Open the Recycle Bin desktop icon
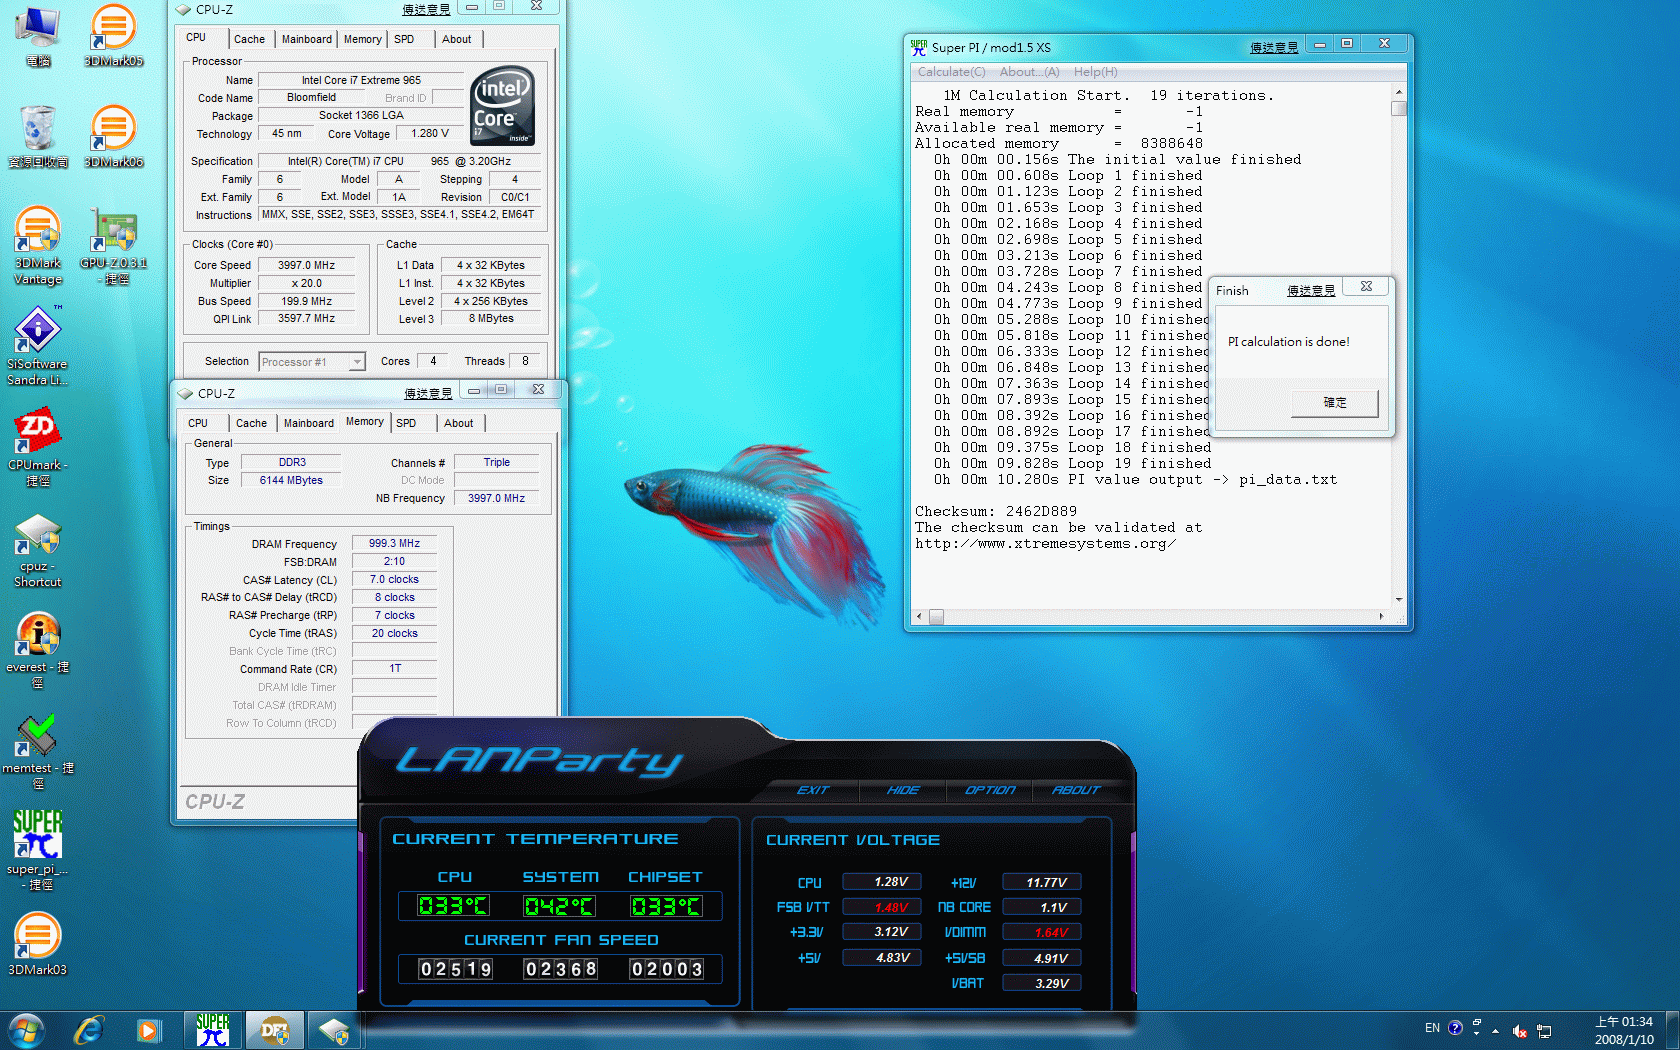 [x=38, y=136]
